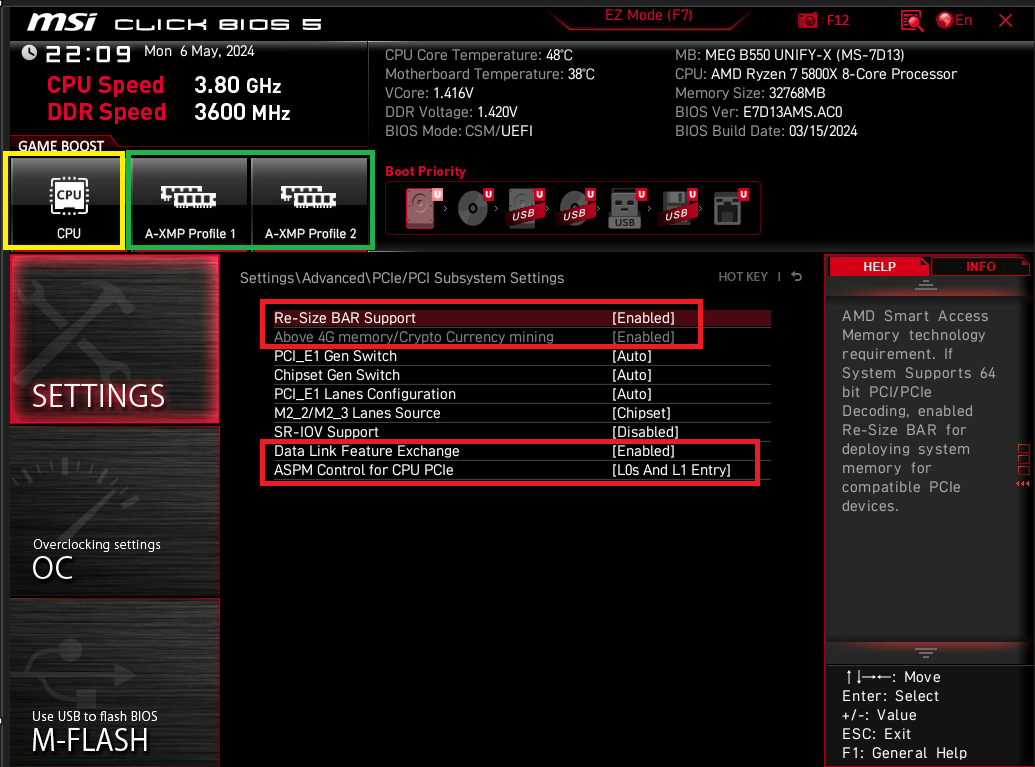Change language via the En globe icon
The width and height of the screenshot is (1035, 767).
tap(954, 20)
